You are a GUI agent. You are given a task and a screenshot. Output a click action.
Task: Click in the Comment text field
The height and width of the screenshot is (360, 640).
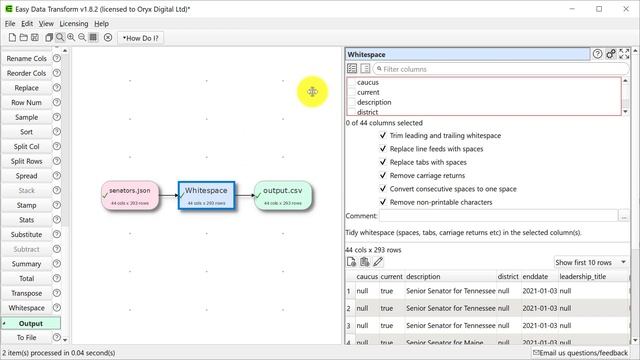pyautogui.click(x=498, y=216)
